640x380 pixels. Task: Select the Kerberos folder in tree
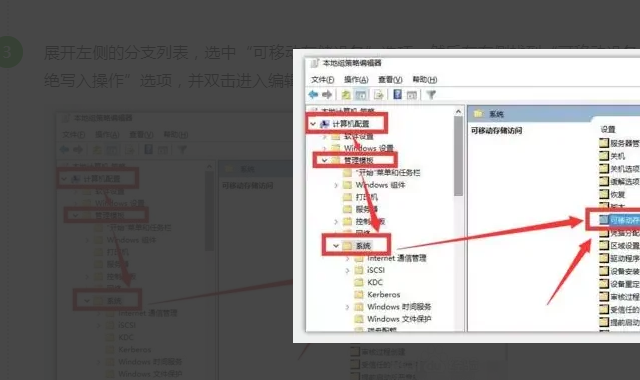[377, 294]
